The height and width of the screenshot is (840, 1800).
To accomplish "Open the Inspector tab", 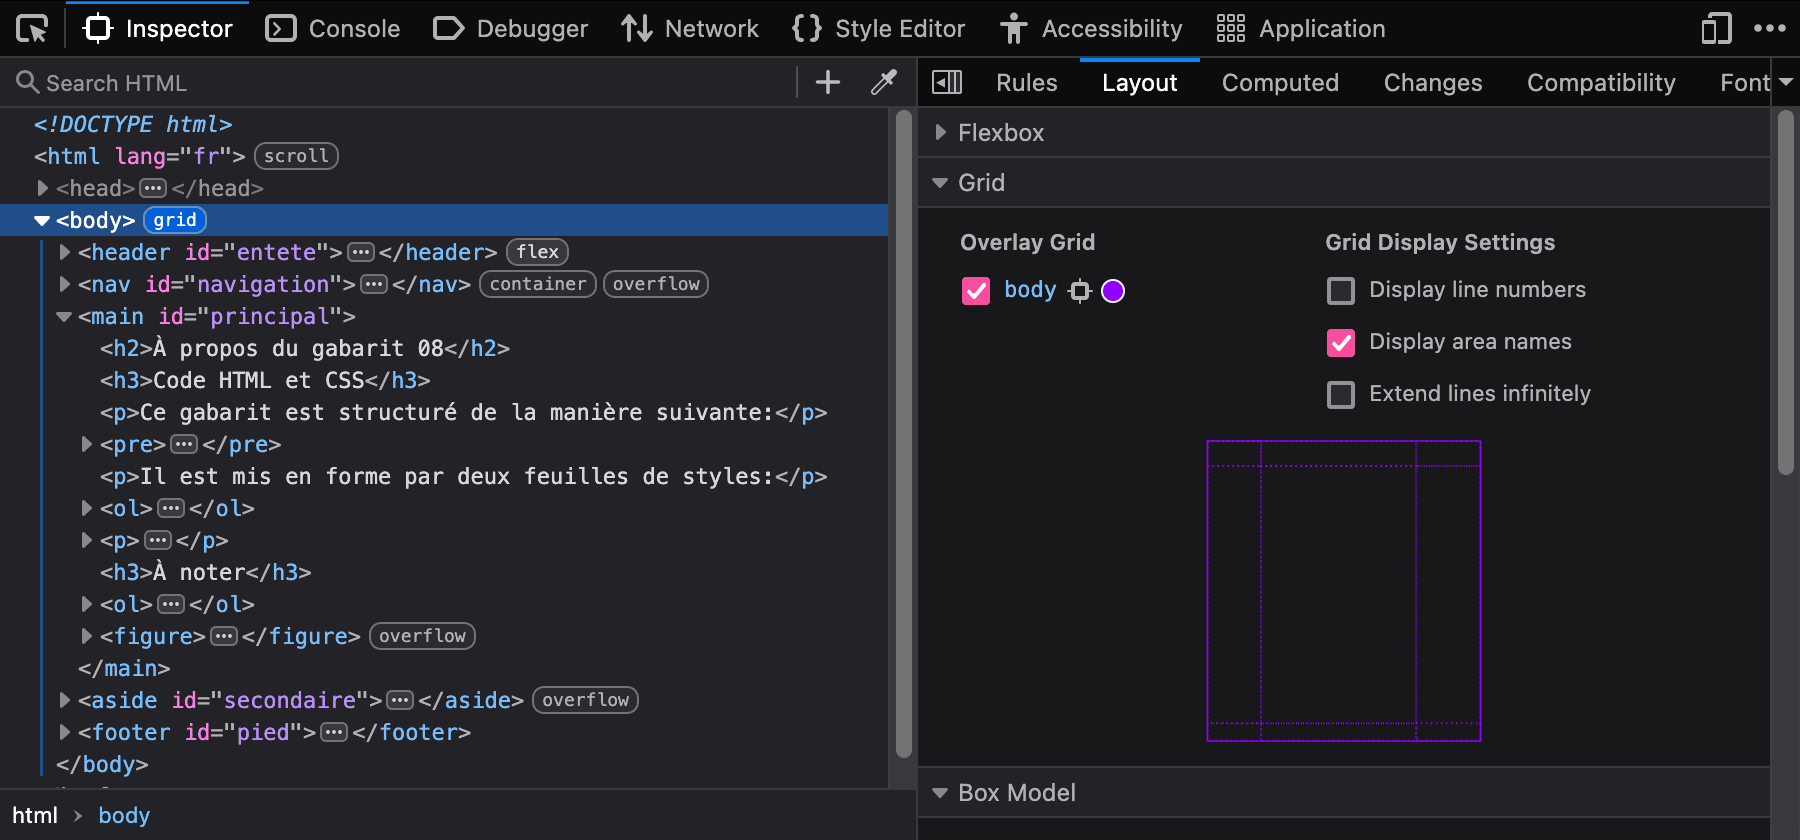I will 158,29.
